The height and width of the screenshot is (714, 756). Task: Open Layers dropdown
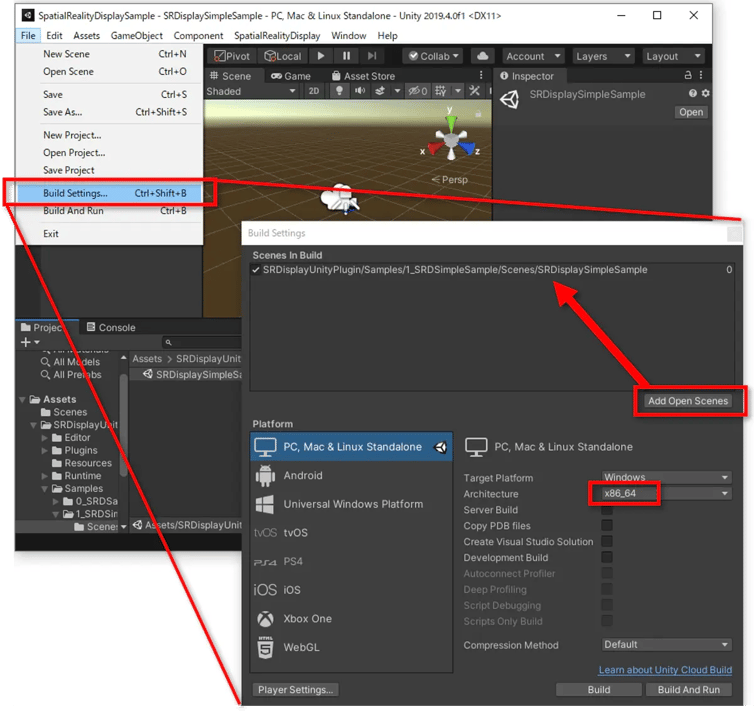603,56
